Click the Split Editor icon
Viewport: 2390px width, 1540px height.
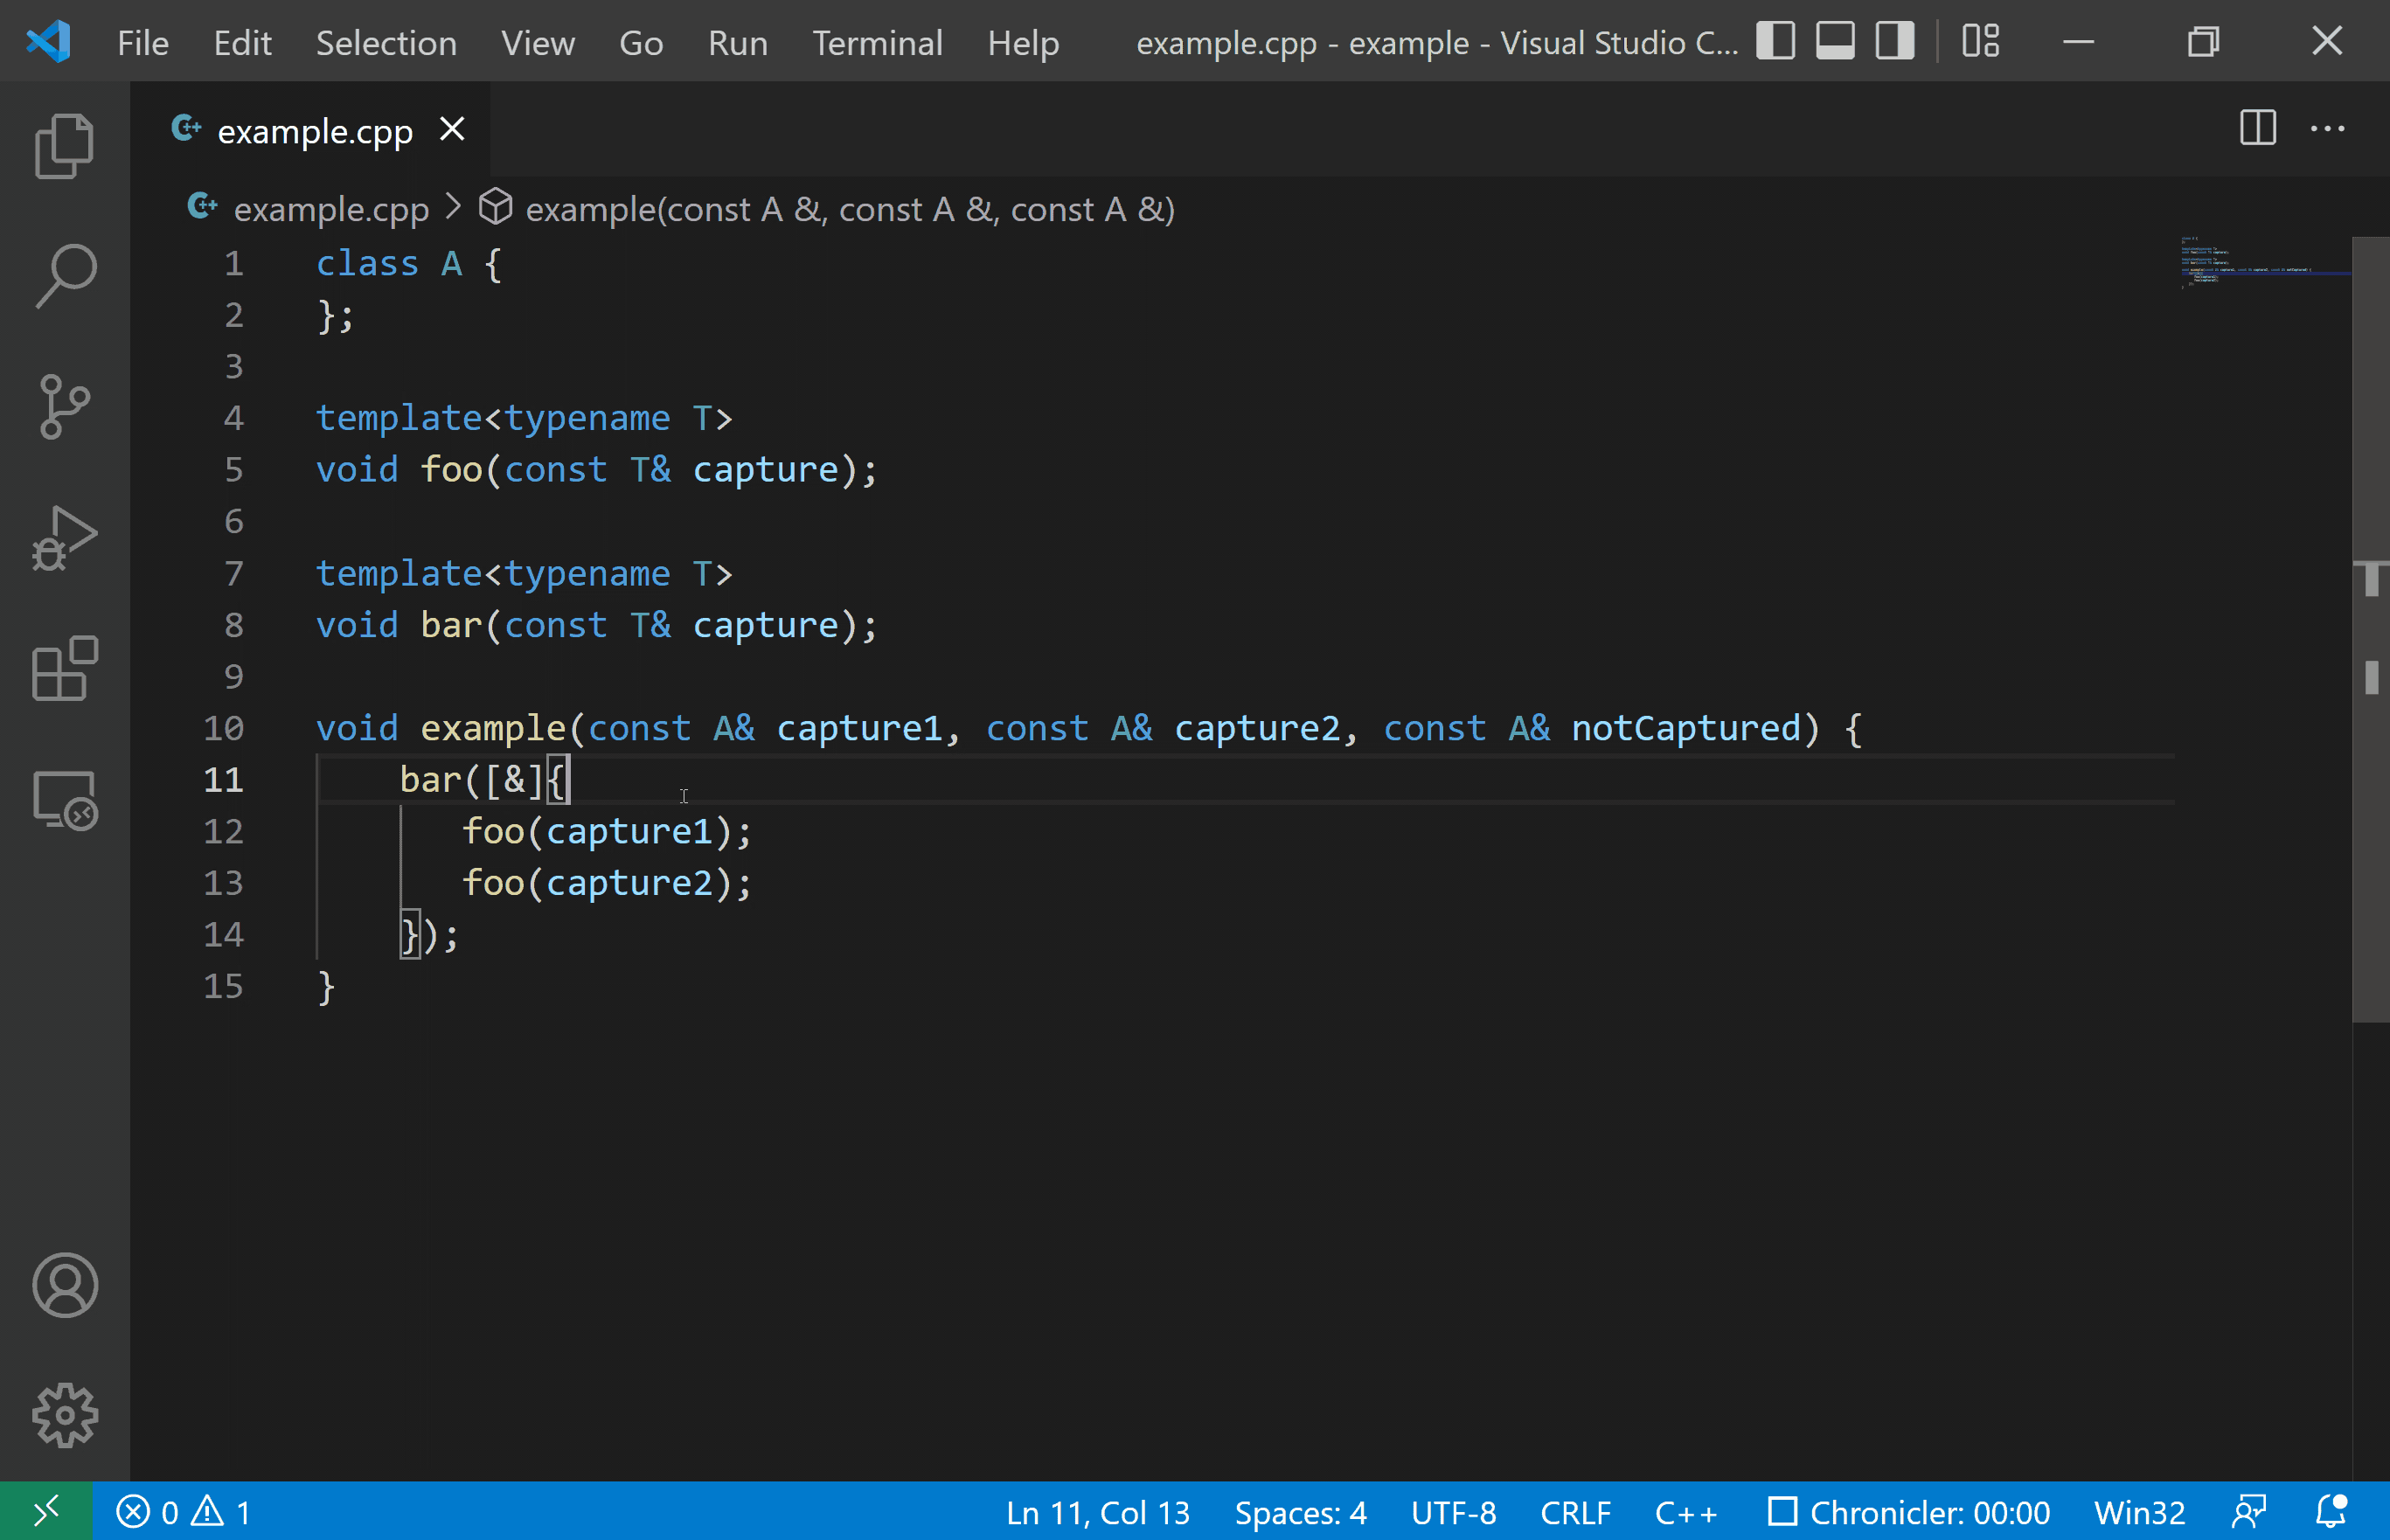click(x=2258, y=128)
